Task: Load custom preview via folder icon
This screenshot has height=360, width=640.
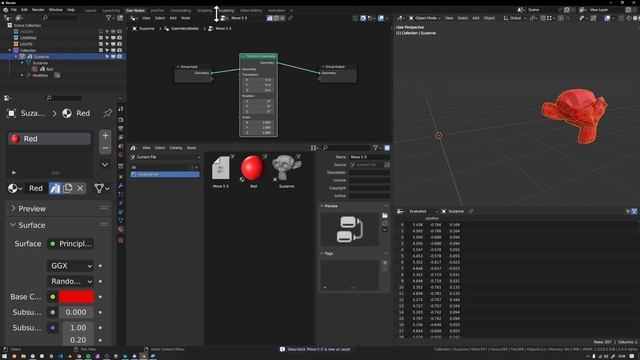Action: [x=385, y=216]
